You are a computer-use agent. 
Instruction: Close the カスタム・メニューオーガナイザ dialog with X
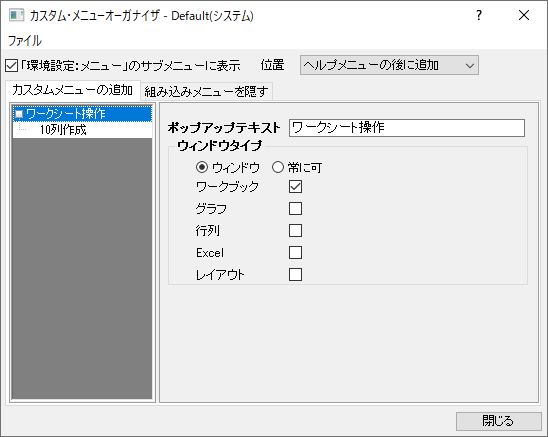tap(524, 15)
